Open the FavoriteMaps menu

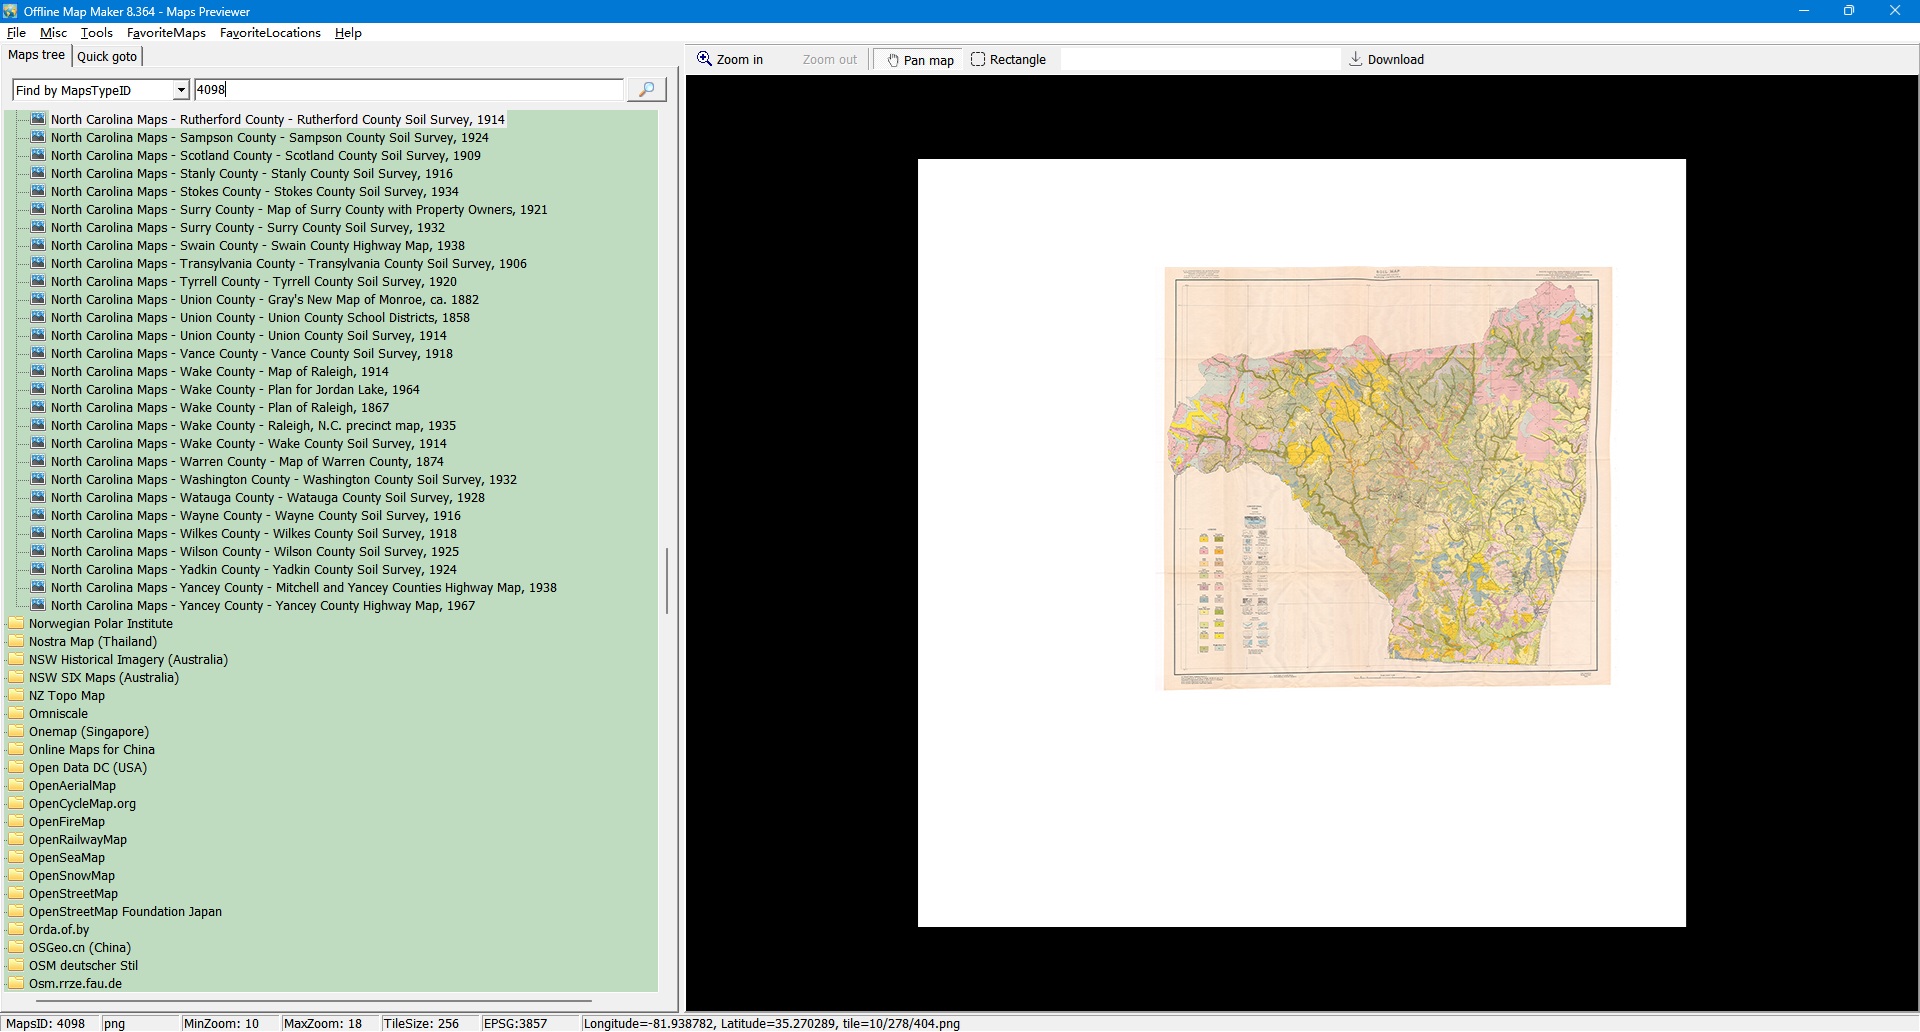[x=166, y=33]
